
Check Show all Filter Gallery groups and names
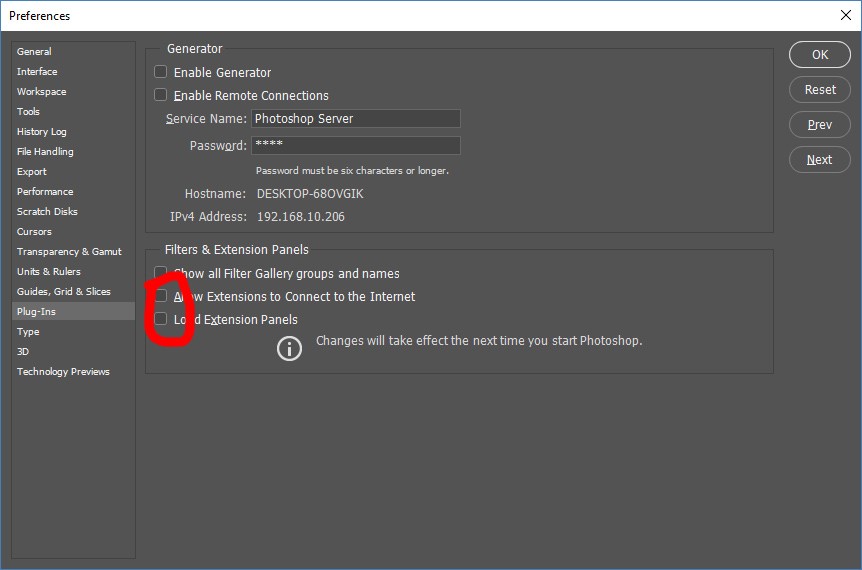[161, 273]
